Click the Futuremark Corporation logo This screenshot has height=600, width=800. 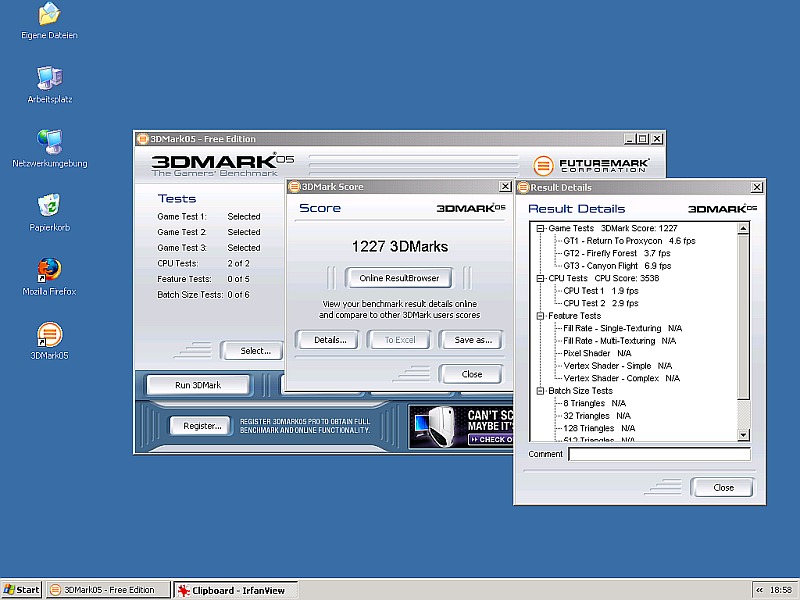(591, 165)
